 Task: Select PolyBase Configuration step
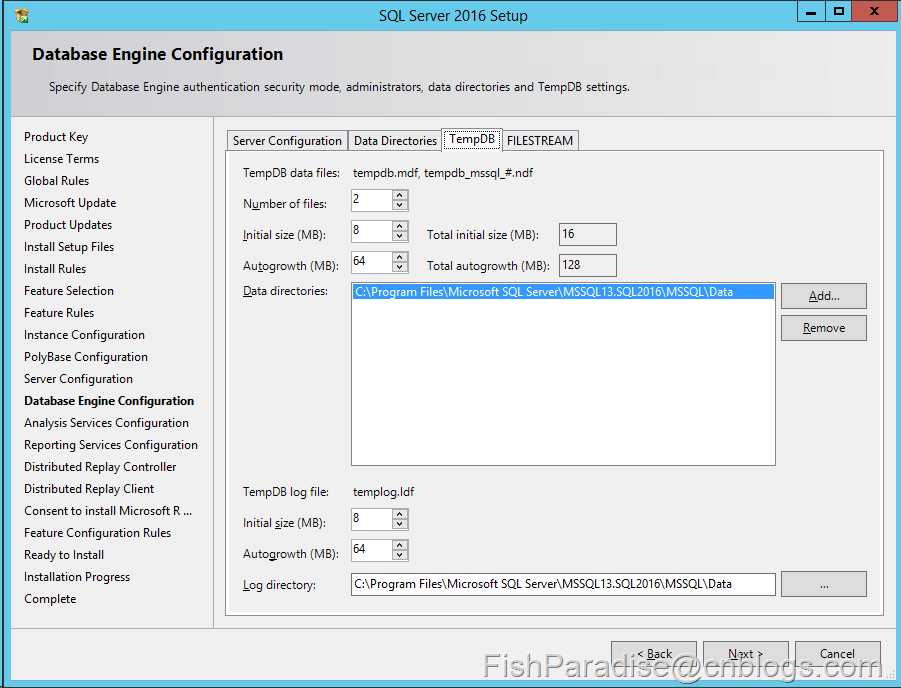86,357
